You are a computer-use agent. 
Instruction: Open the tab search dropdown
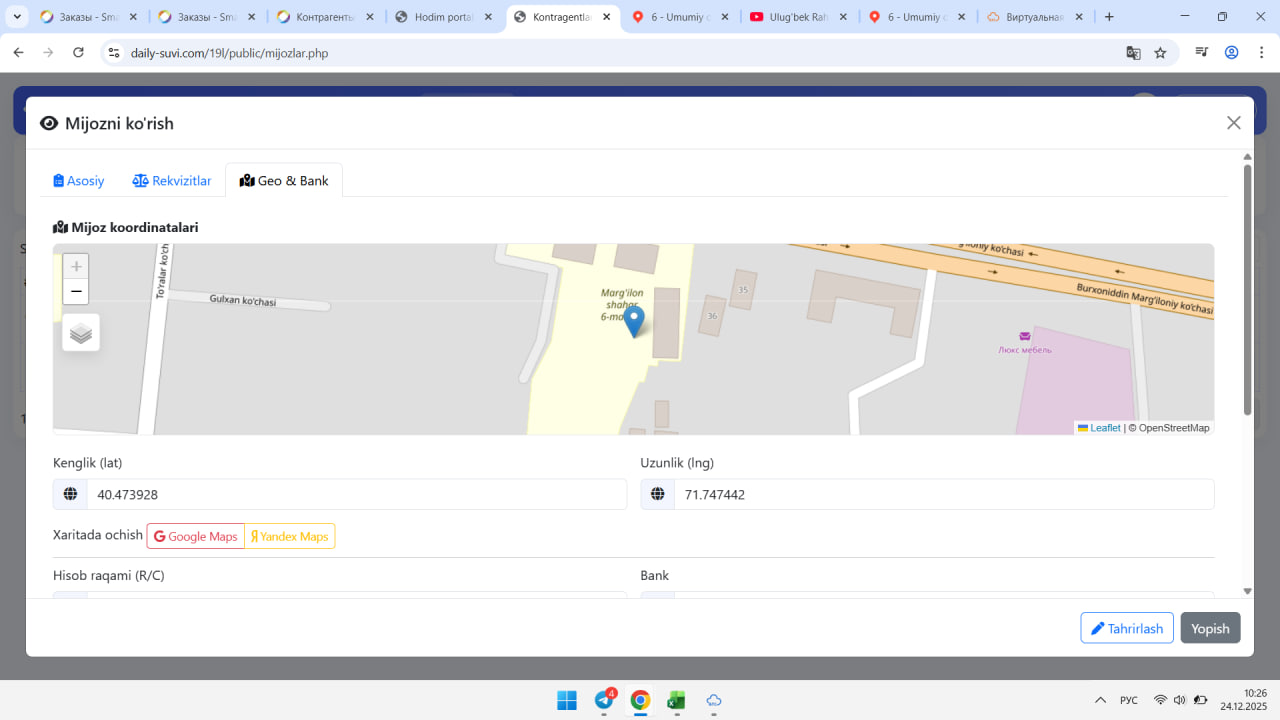[17, 17]
